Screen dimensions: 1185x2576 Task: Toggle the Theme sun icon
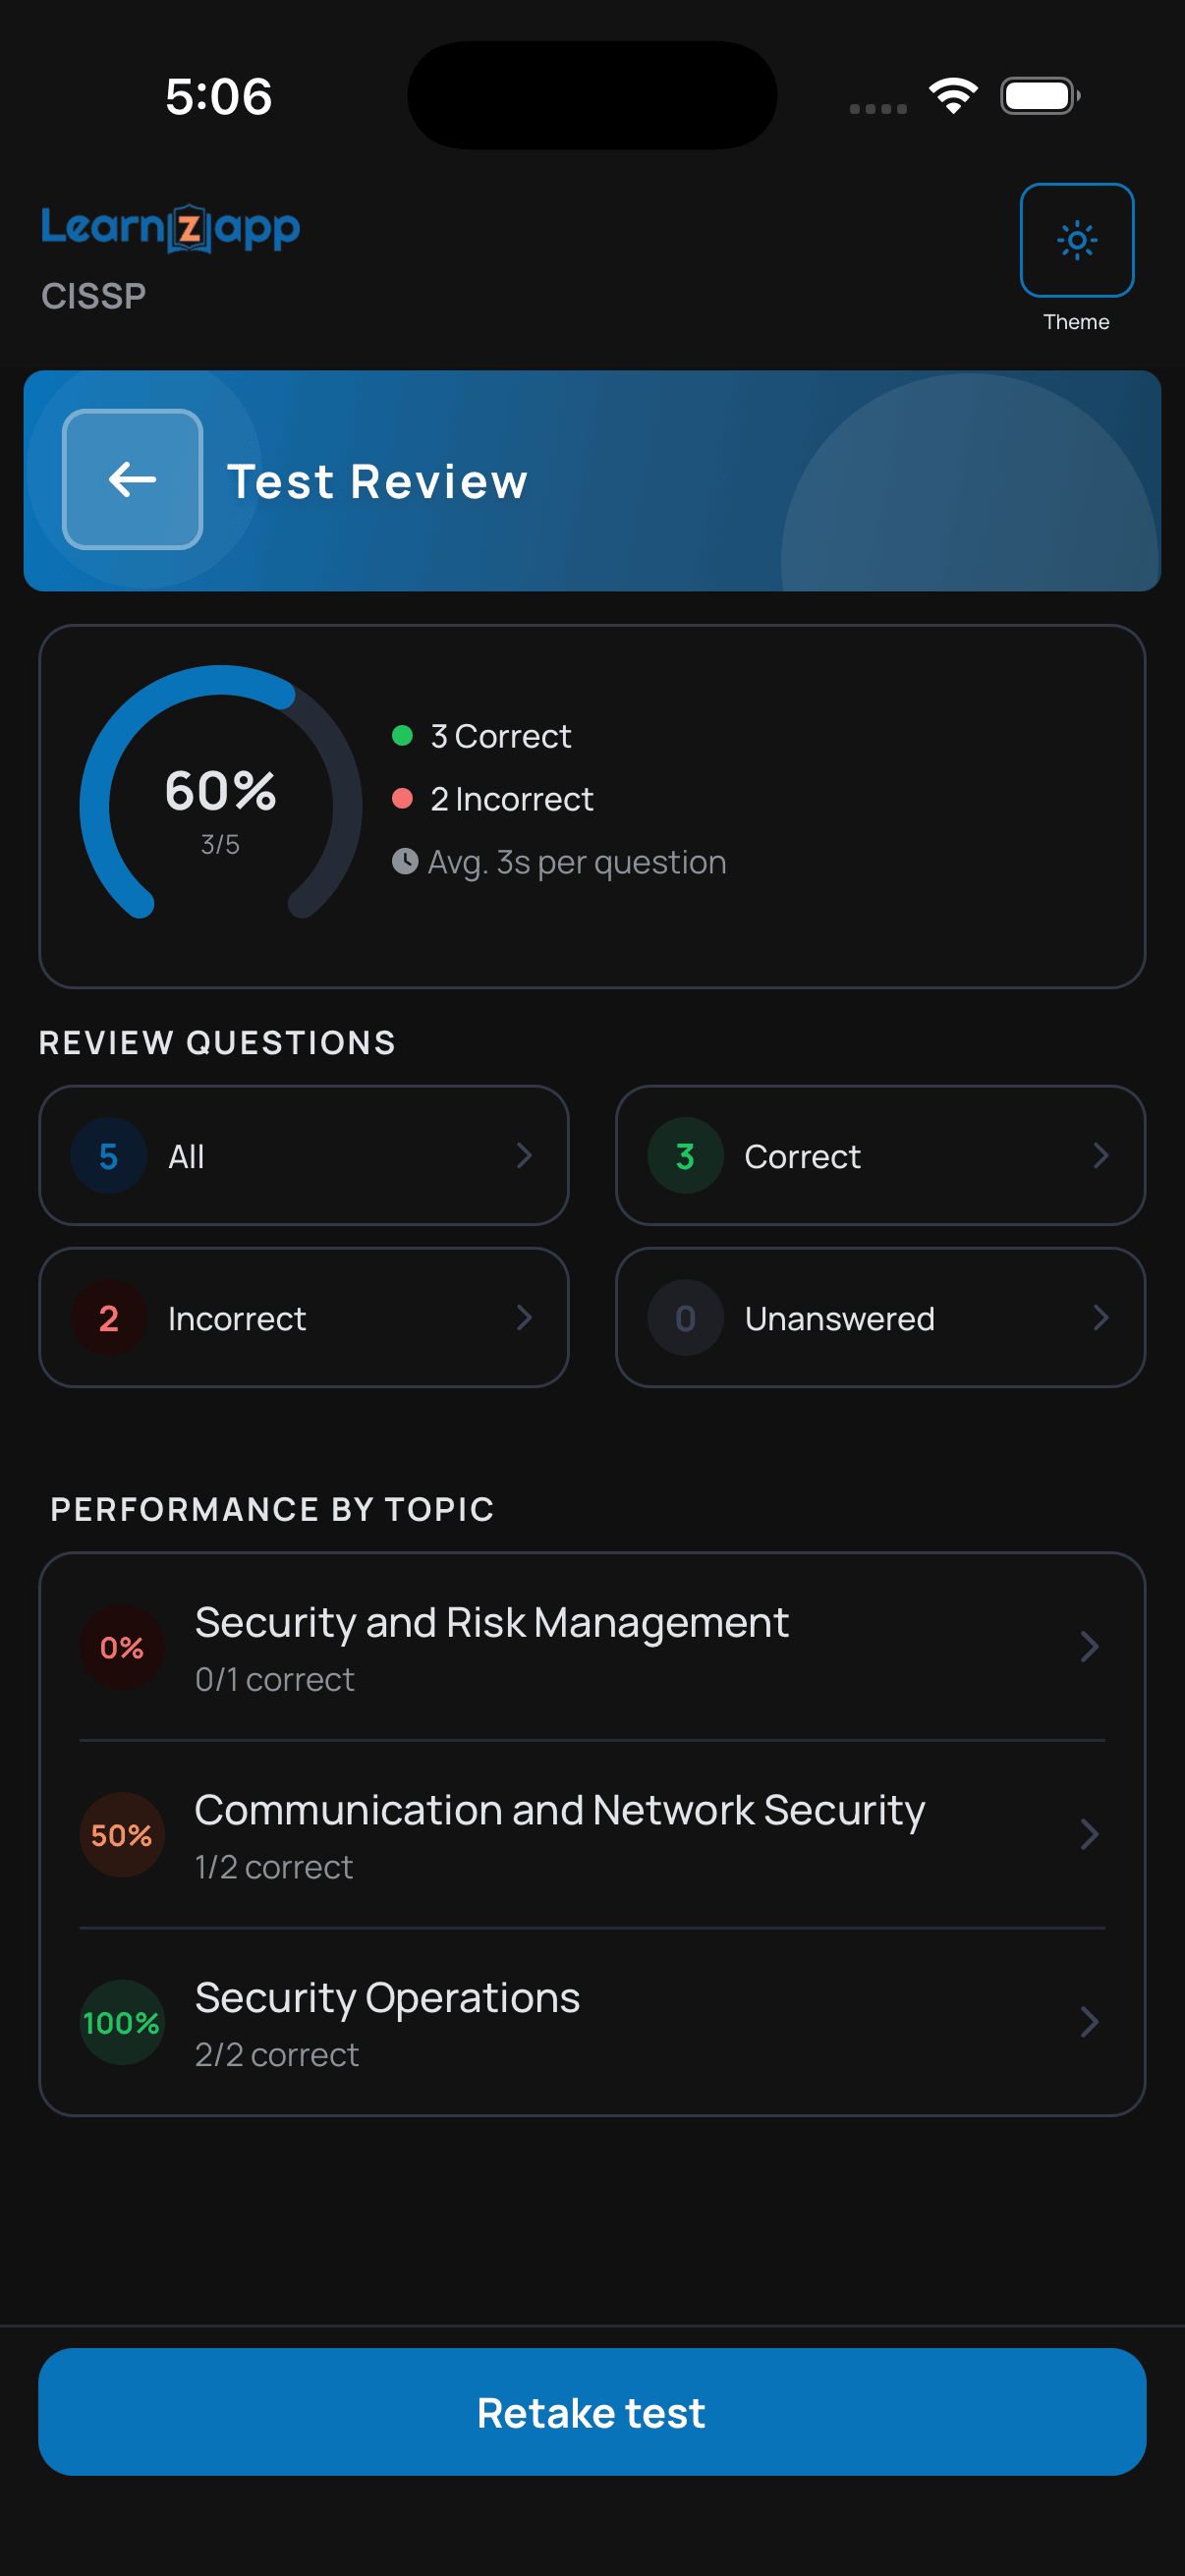pos(1076,240)
